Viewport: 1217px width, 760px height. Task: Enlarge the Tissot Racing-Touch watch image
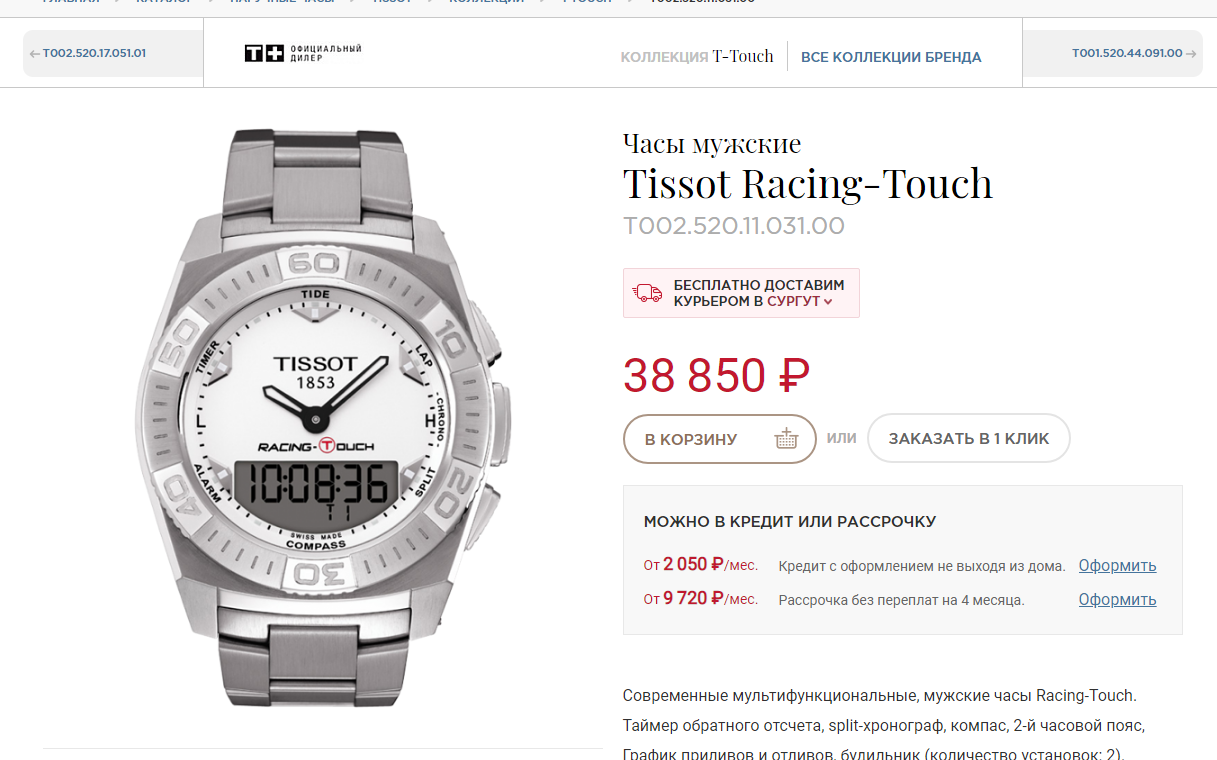324,418
